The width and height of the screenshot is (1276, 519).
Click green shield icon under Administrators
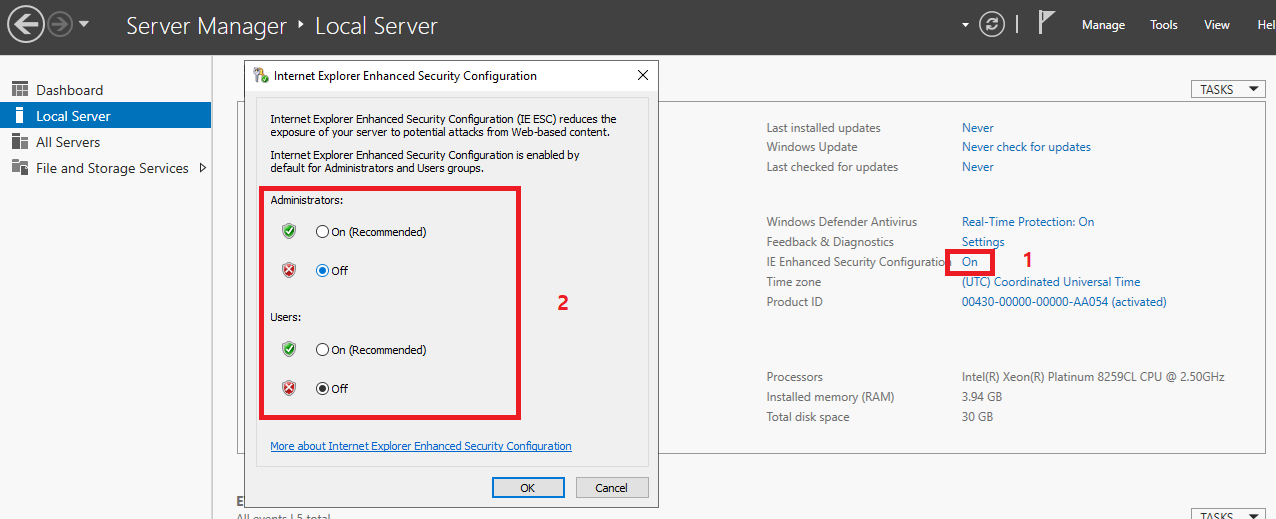coord(289,231)
